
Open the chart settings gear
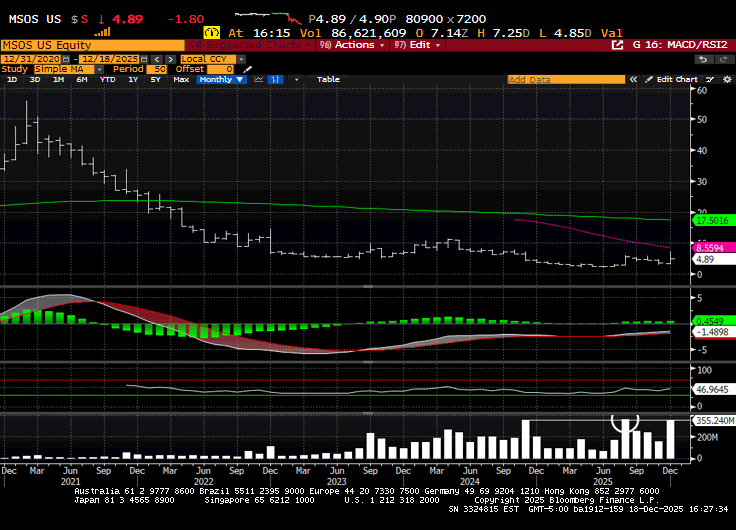[727, 79]
